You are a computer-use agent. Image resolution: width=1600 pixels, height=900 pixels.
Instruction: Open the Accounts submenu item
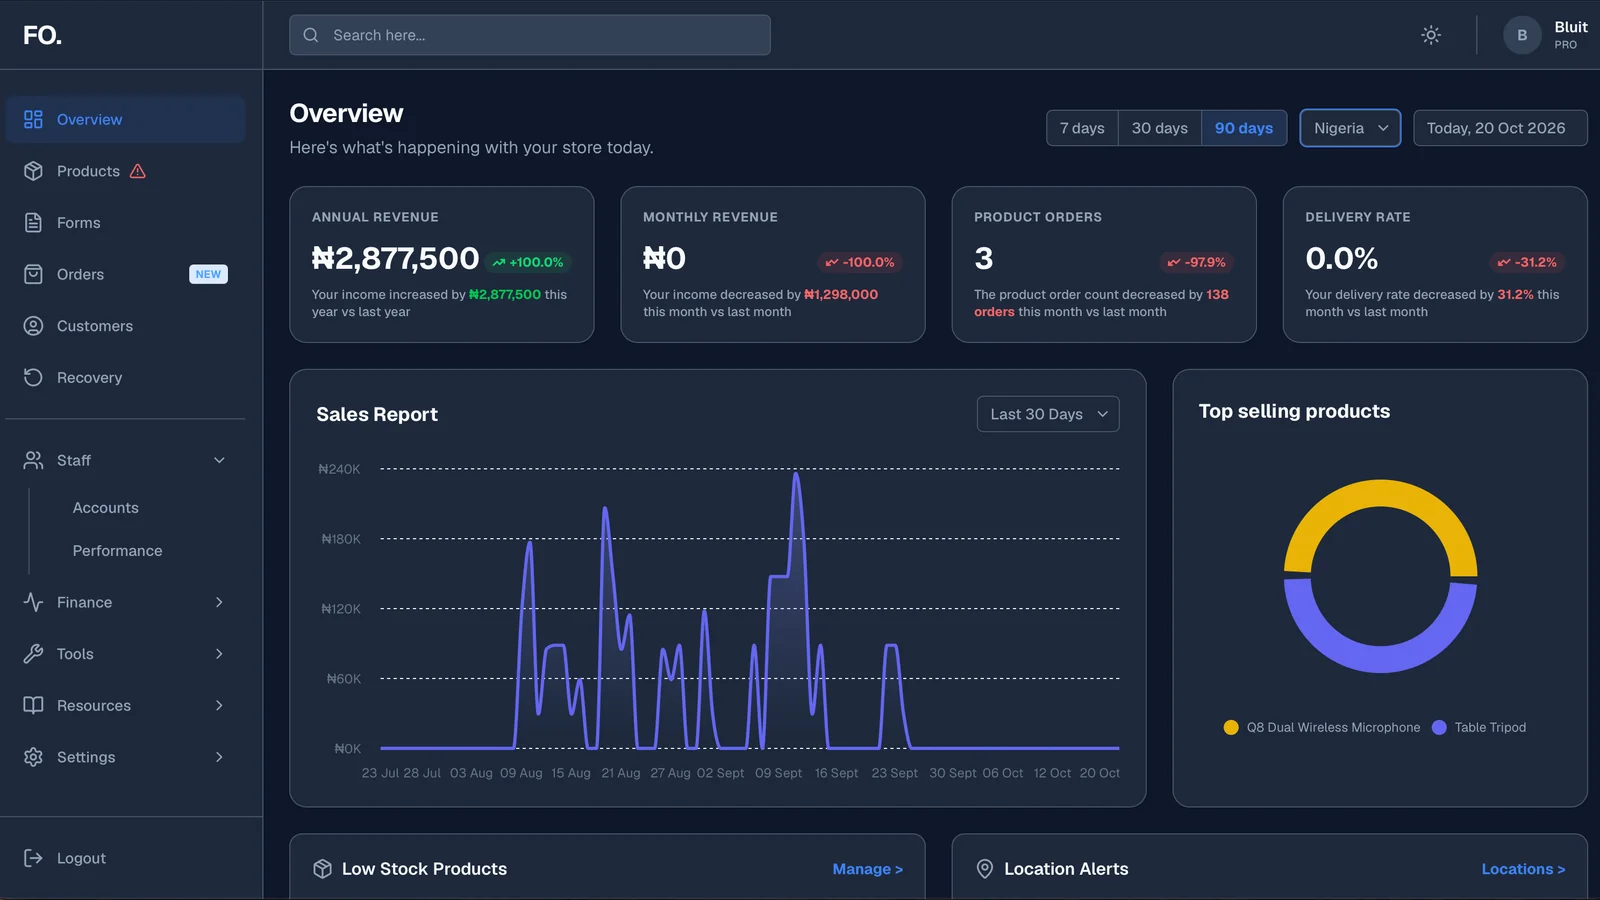[x=106, y=508]
